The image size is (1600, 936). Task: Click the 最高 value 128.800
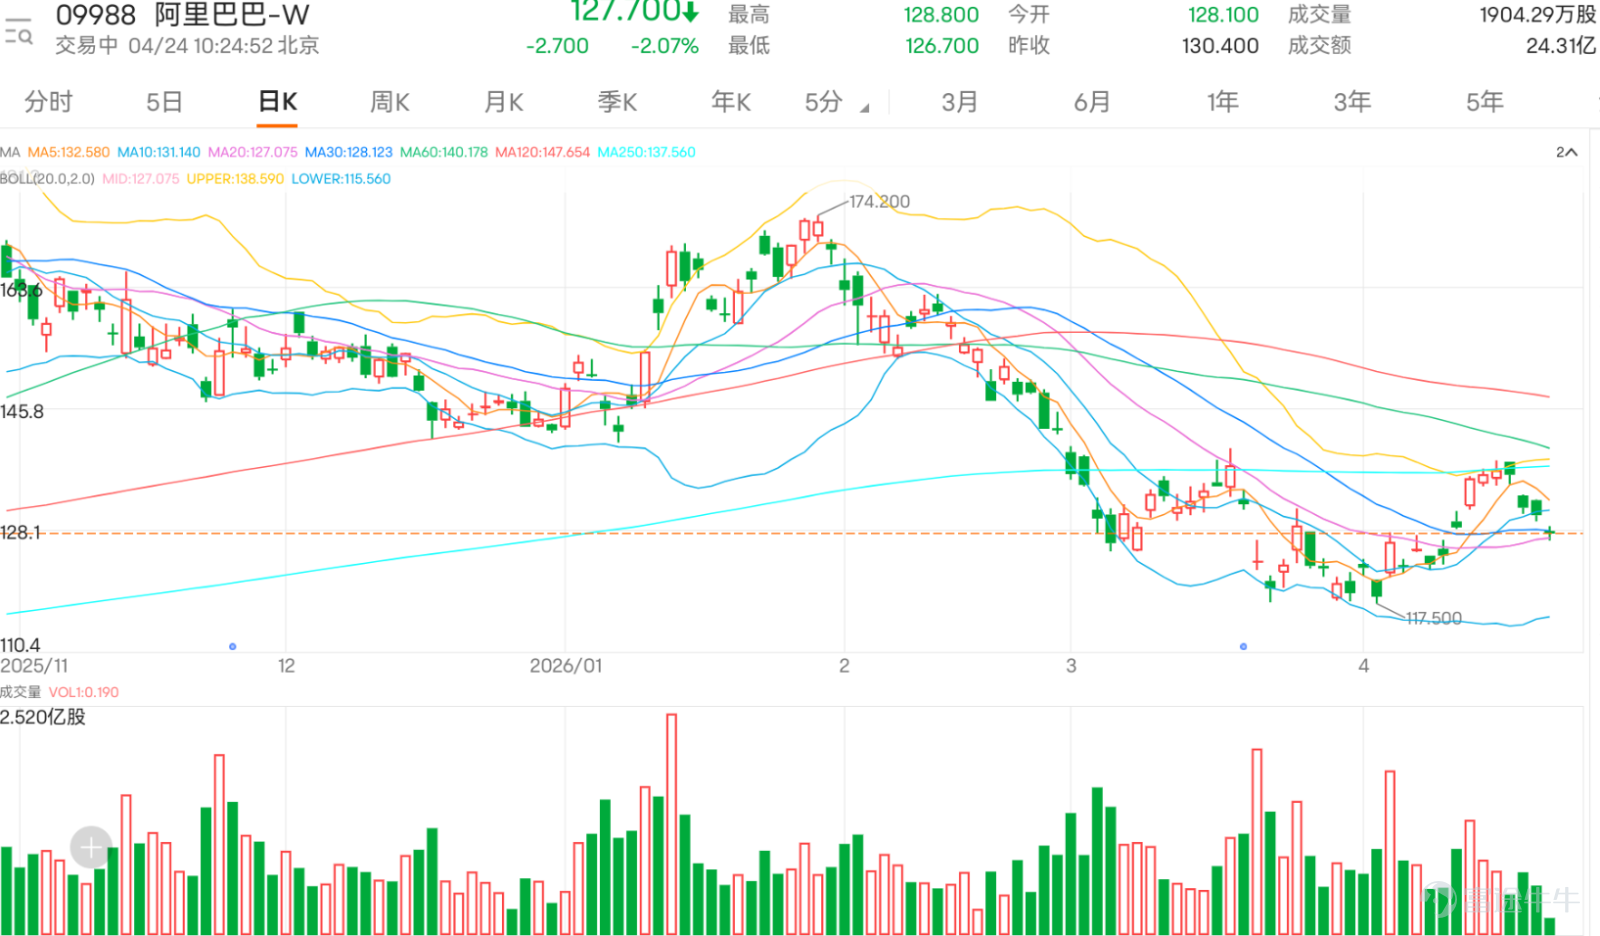[941, 15]
